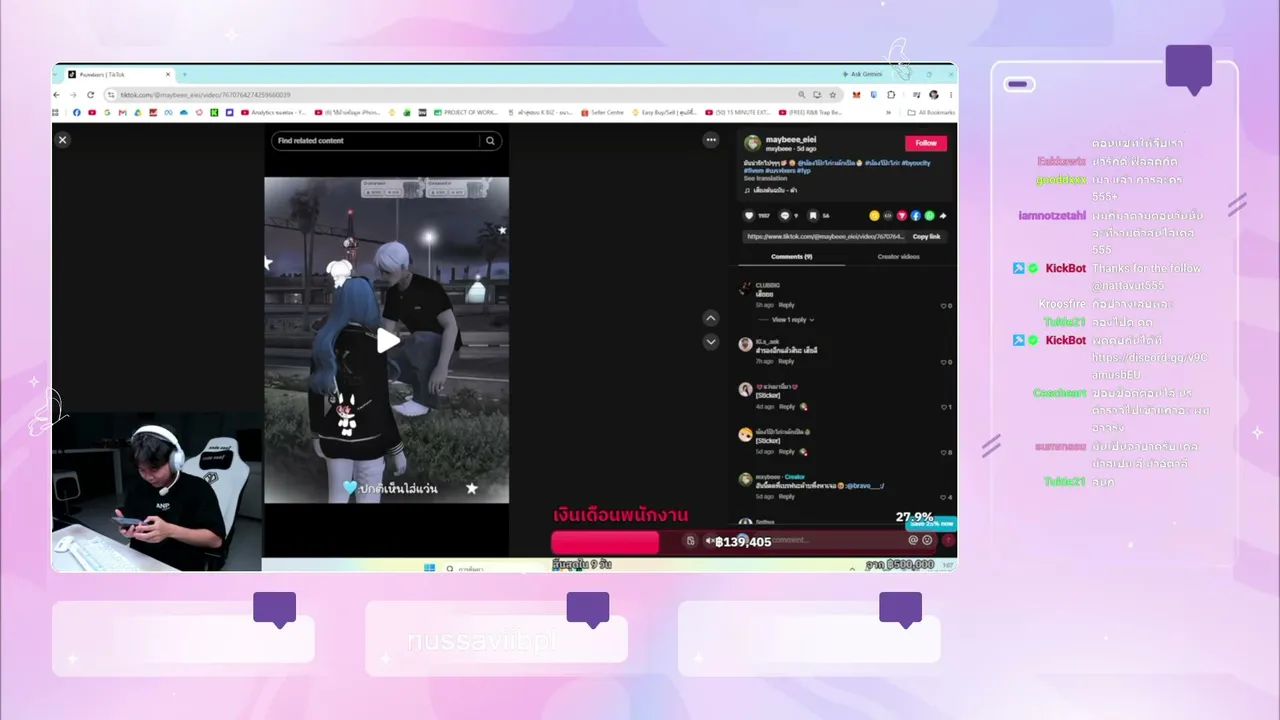Close the TikTok video viewer

[62, 140]
